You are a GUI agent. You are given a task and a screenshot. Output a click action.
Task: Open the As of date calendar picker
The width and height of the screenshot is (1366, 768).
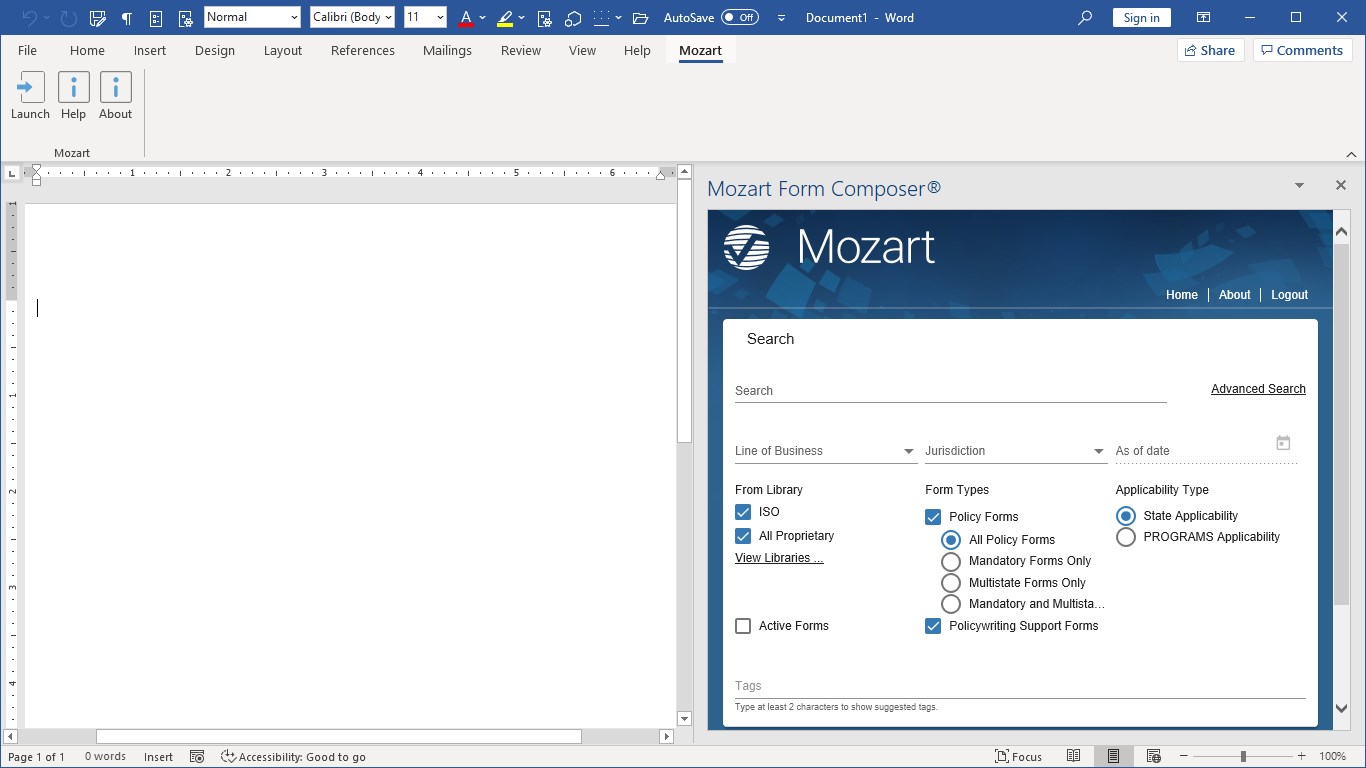point(1283,443)
